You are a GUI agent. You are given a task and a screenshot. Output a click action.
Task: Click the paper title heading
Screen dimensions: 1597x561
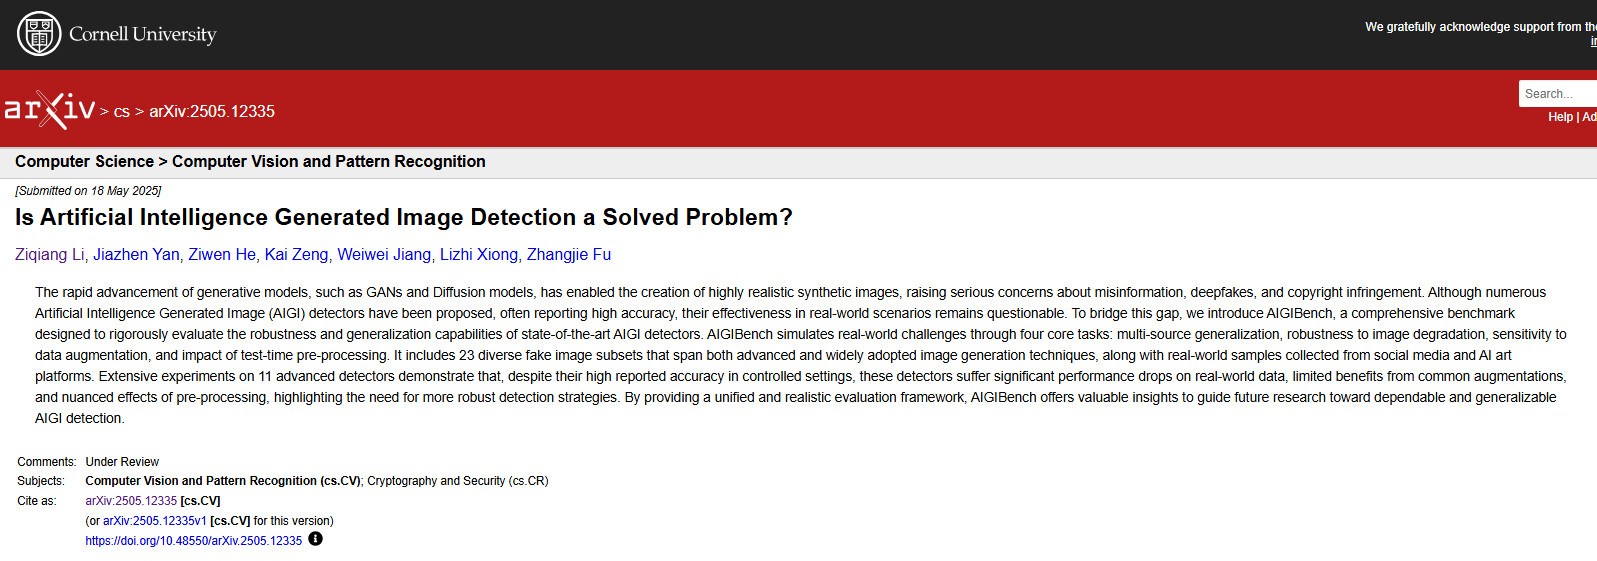[403, 218]
